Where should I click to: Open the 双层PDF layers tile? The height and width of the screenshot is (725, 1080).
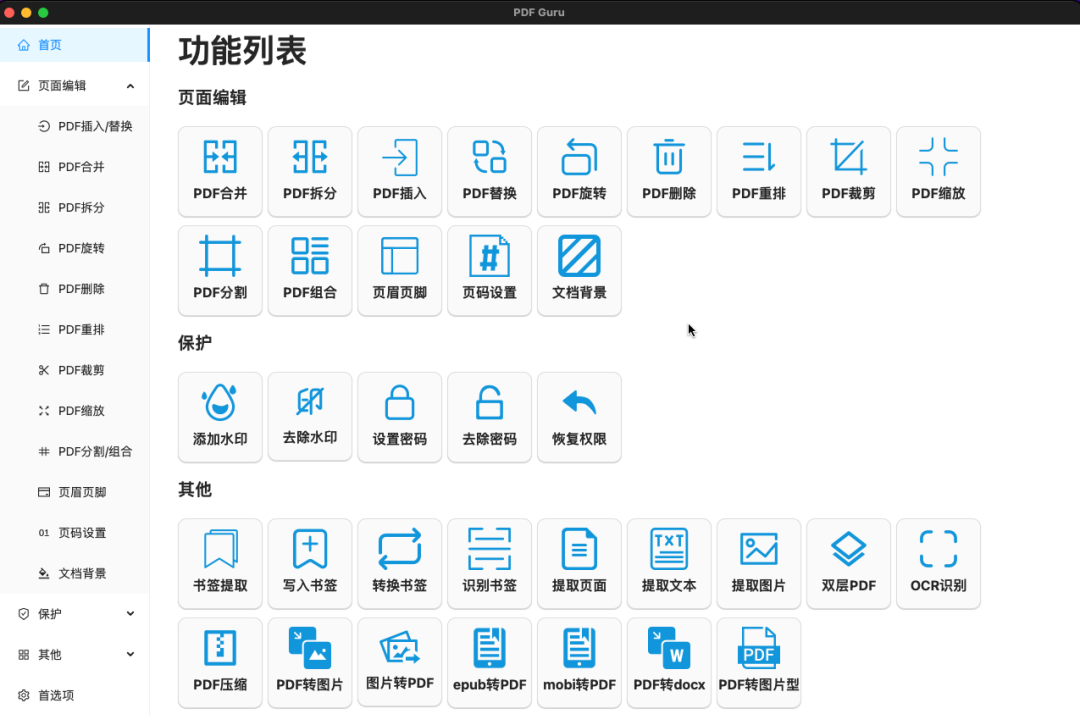[x=848, y=564]
